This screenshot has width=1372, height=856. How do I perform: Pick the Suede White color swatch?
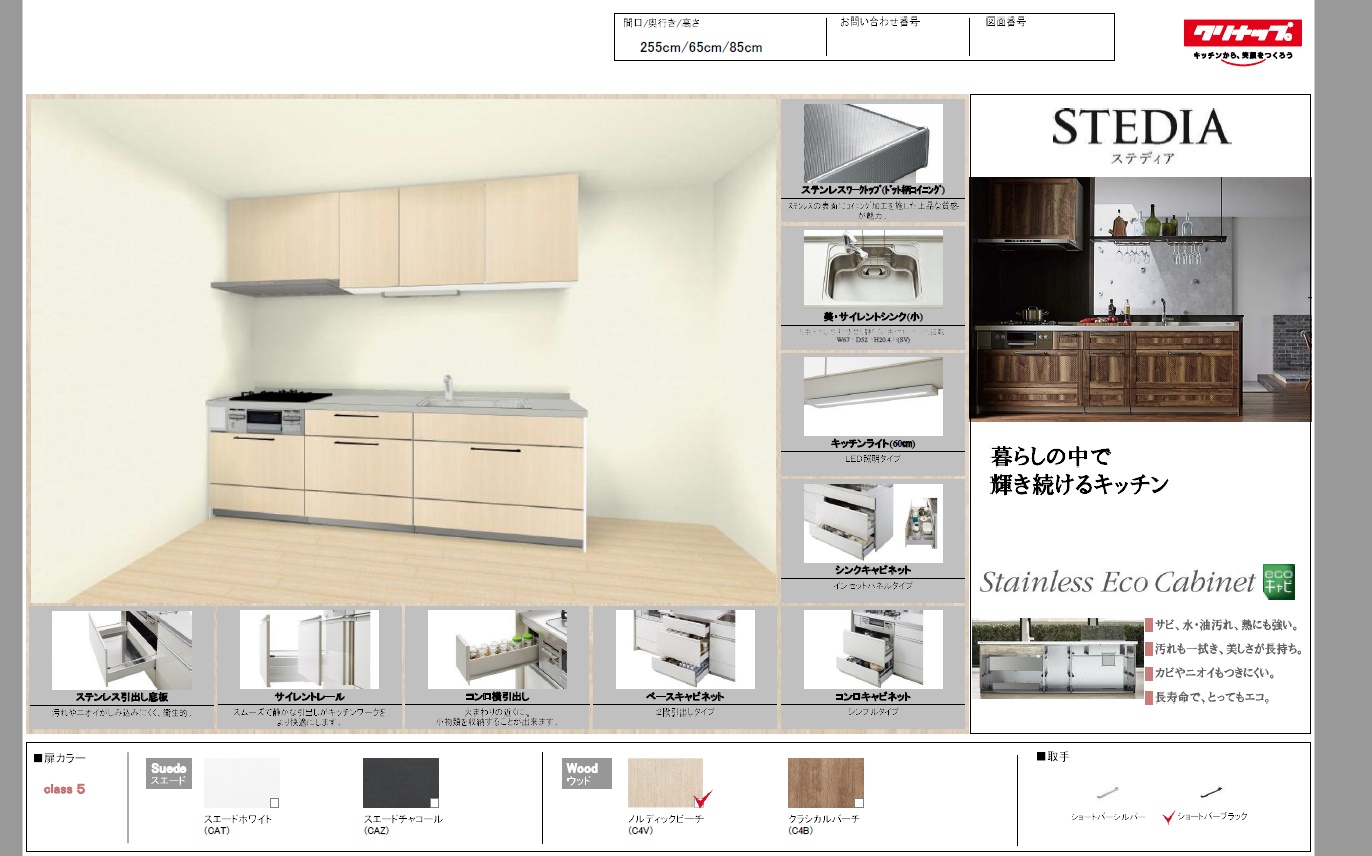click(242, 783)
